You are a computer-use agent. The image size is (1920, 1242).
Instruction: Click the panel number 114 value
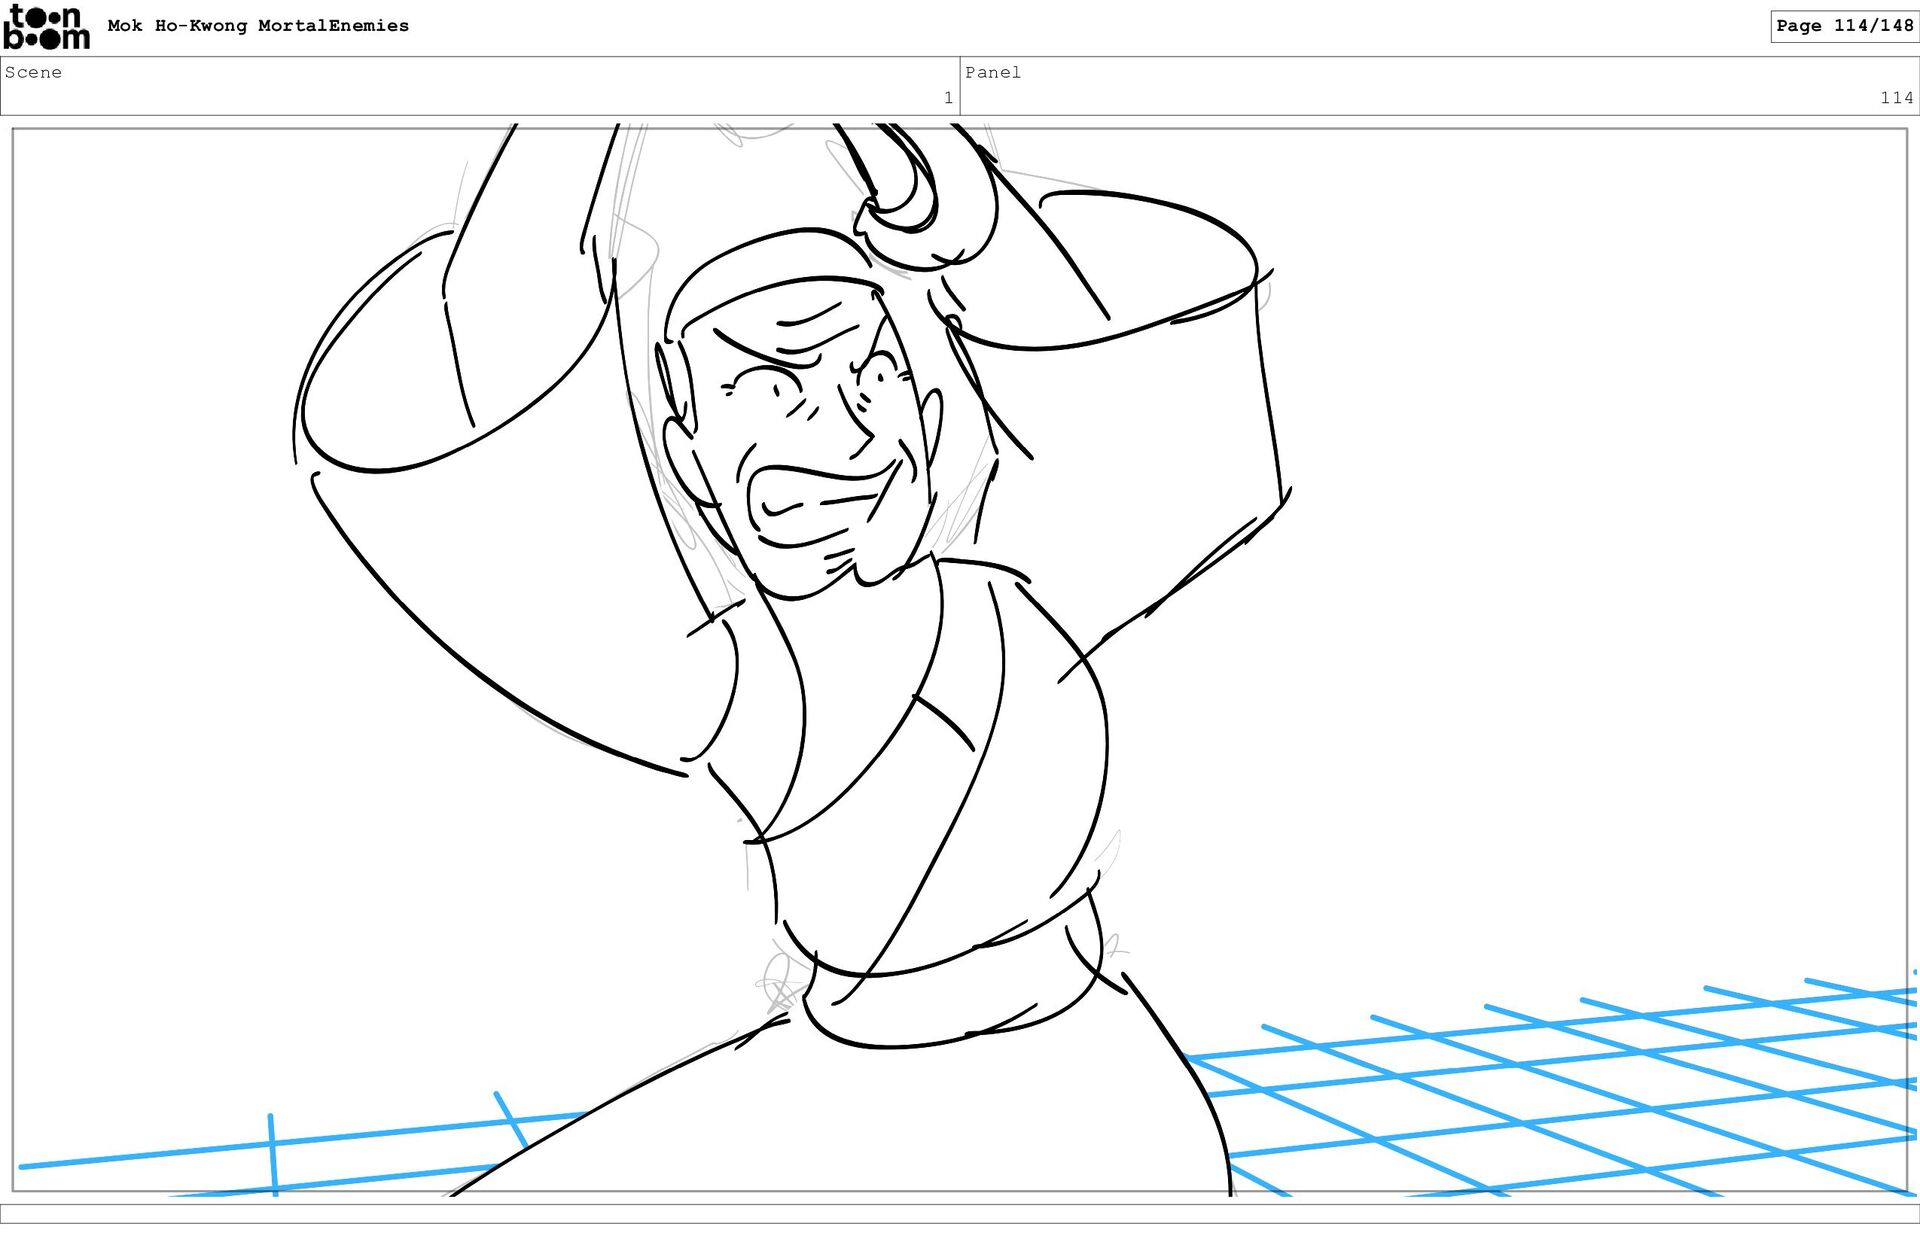1895,98
